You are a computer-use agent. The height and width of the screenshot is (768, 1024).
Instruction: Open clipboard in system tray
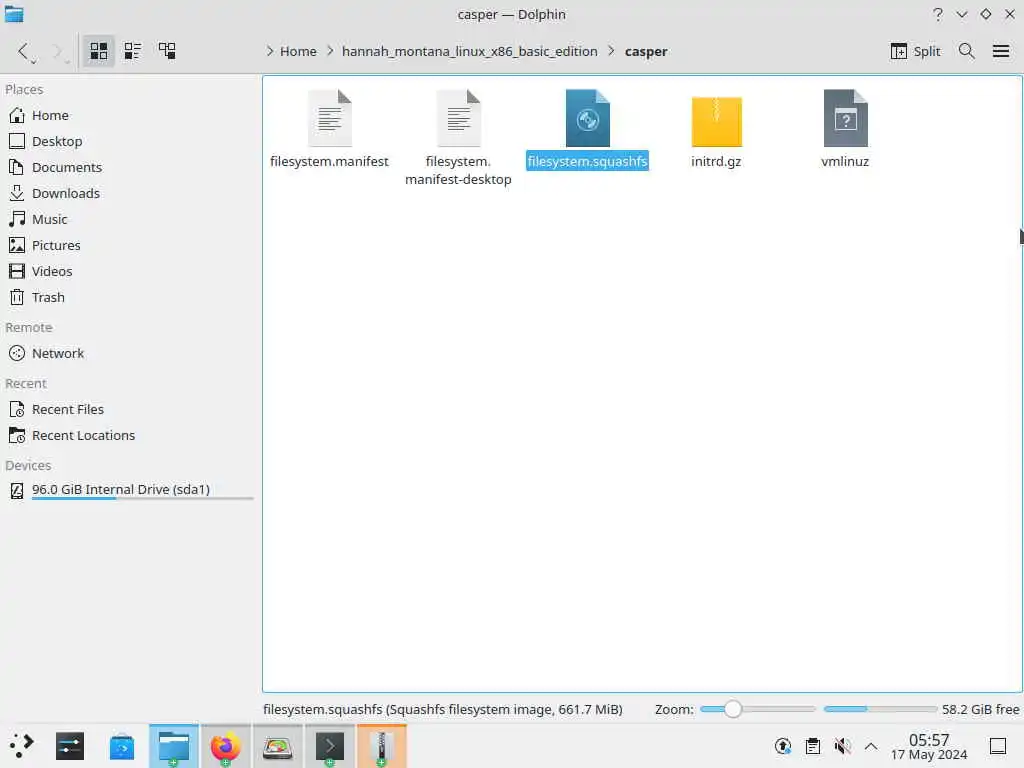point(813,746)
